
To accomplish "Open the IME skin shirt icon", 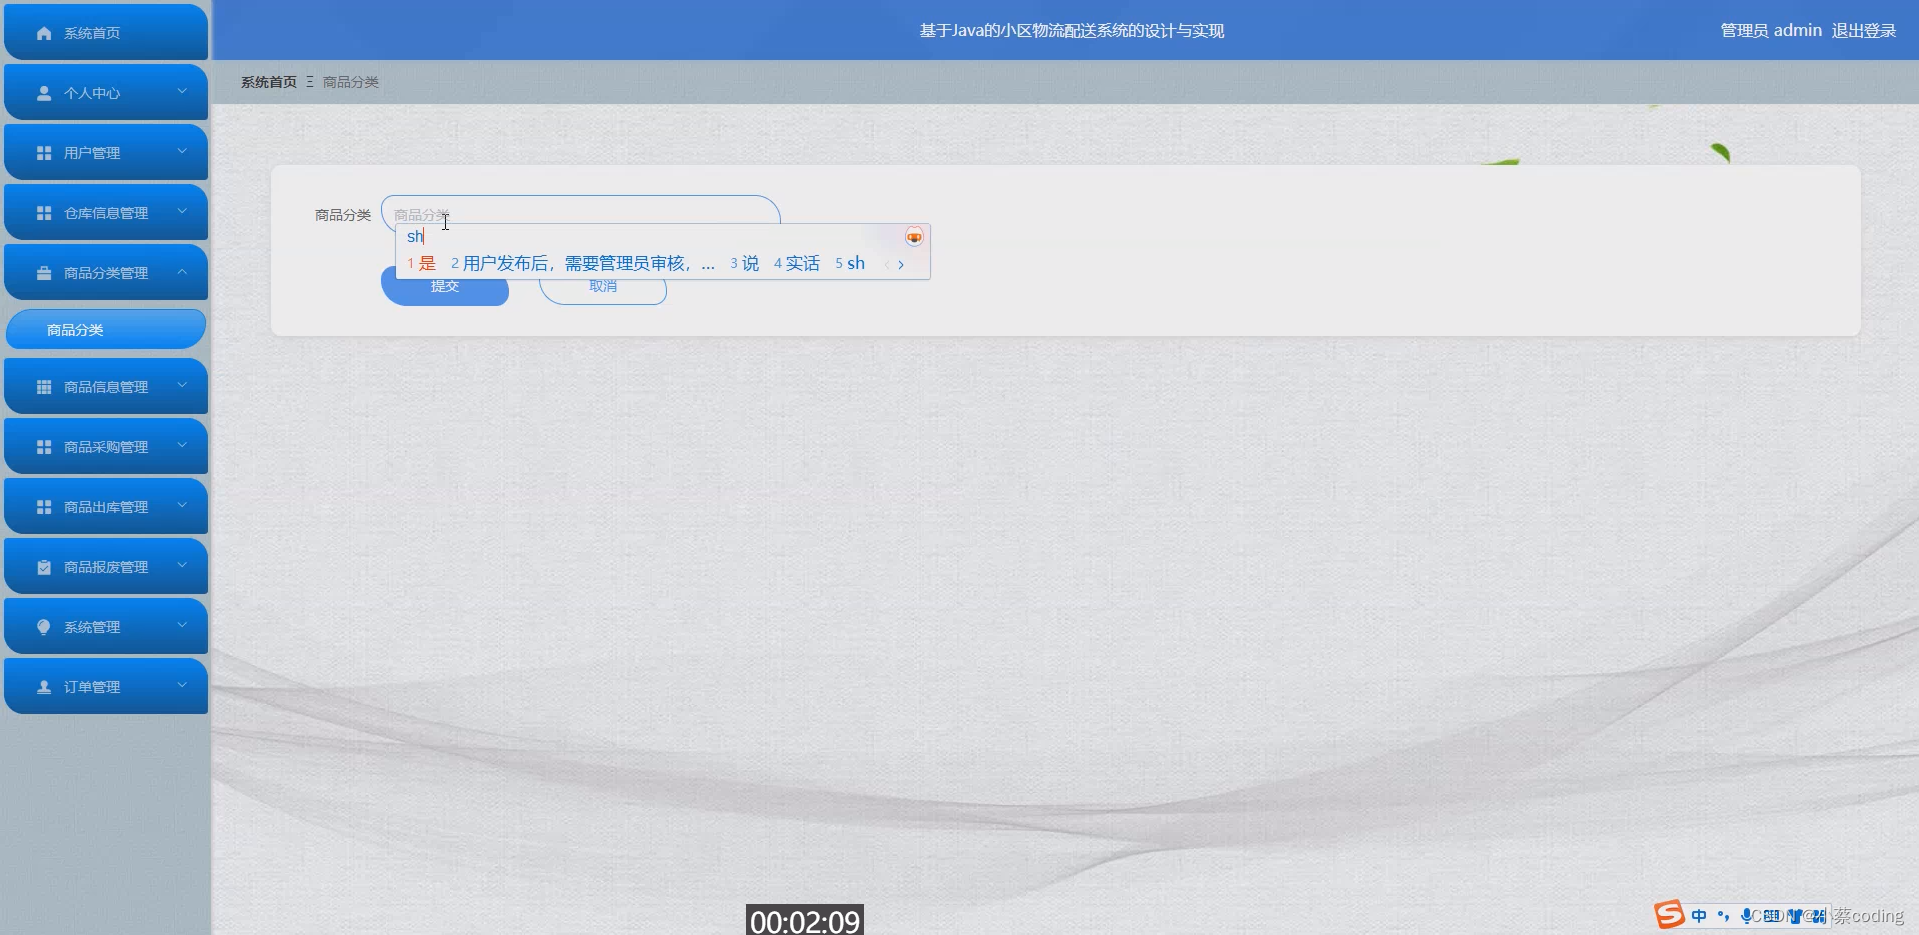I will click(x=1796, y=915).
